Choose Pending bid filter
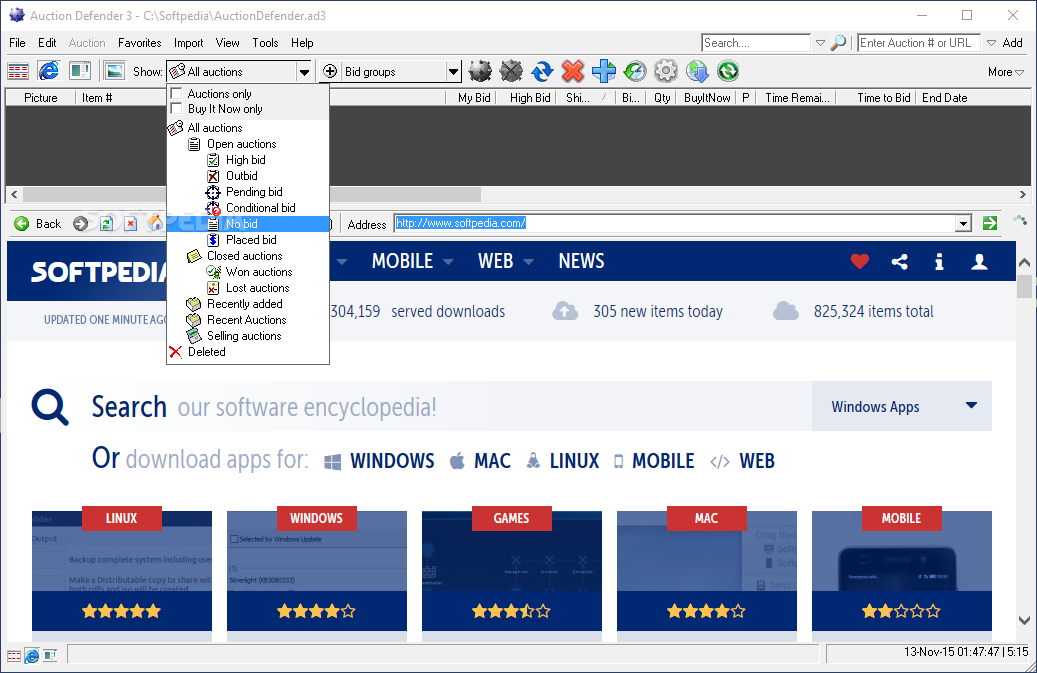Screen dimensions: 1037x673 click(x=254, y=192)
